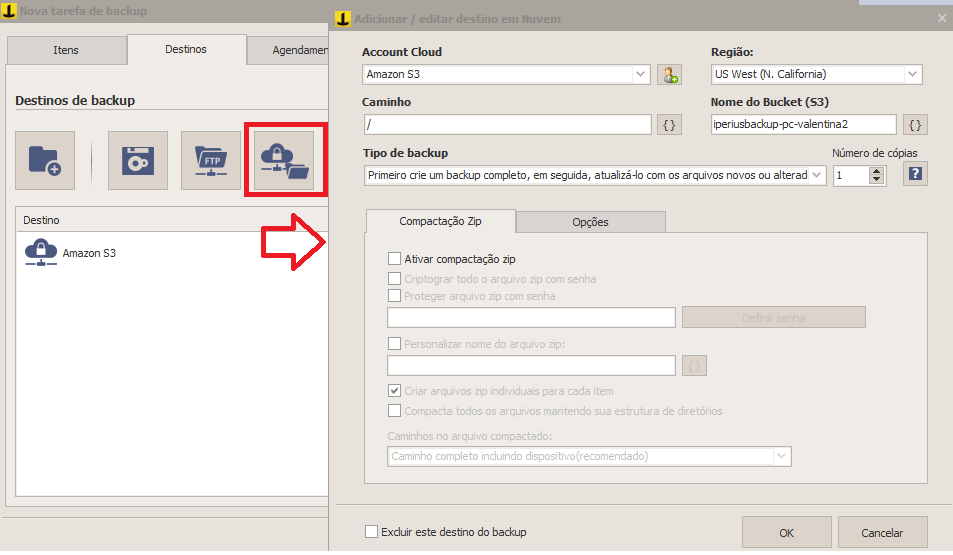This screenshot has height=555, width=953.
Task: Select the Amazon S3 destination cloud icon
Action: 41,252
